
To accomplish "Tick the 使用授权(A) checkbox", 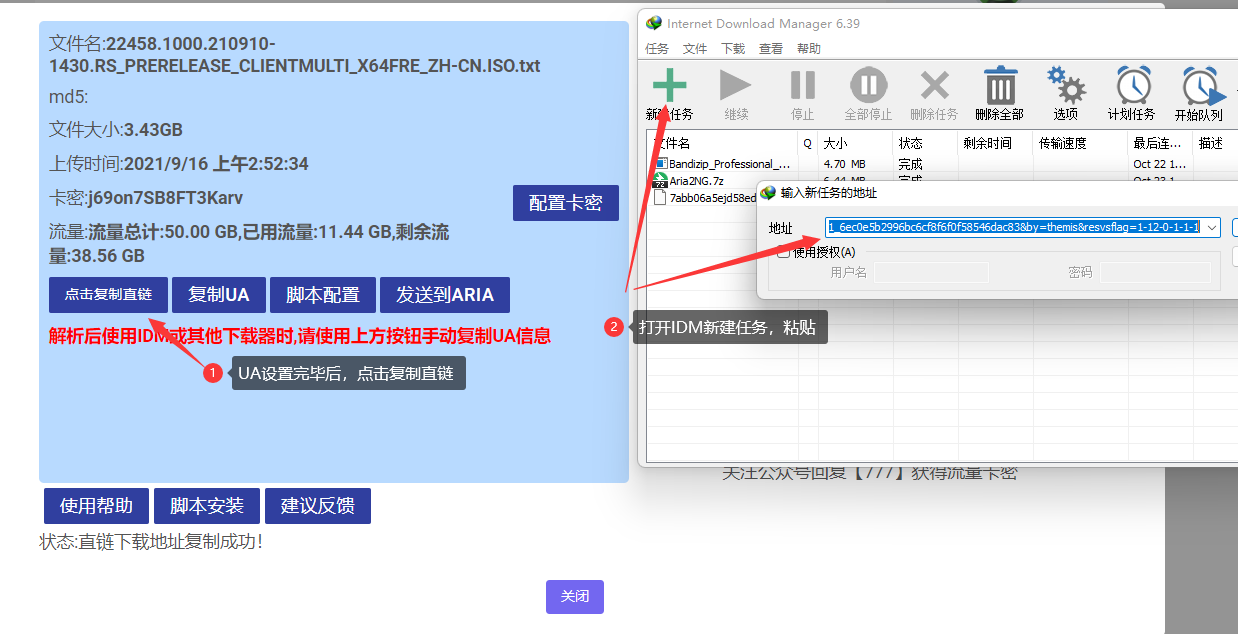I will [784, 252].
